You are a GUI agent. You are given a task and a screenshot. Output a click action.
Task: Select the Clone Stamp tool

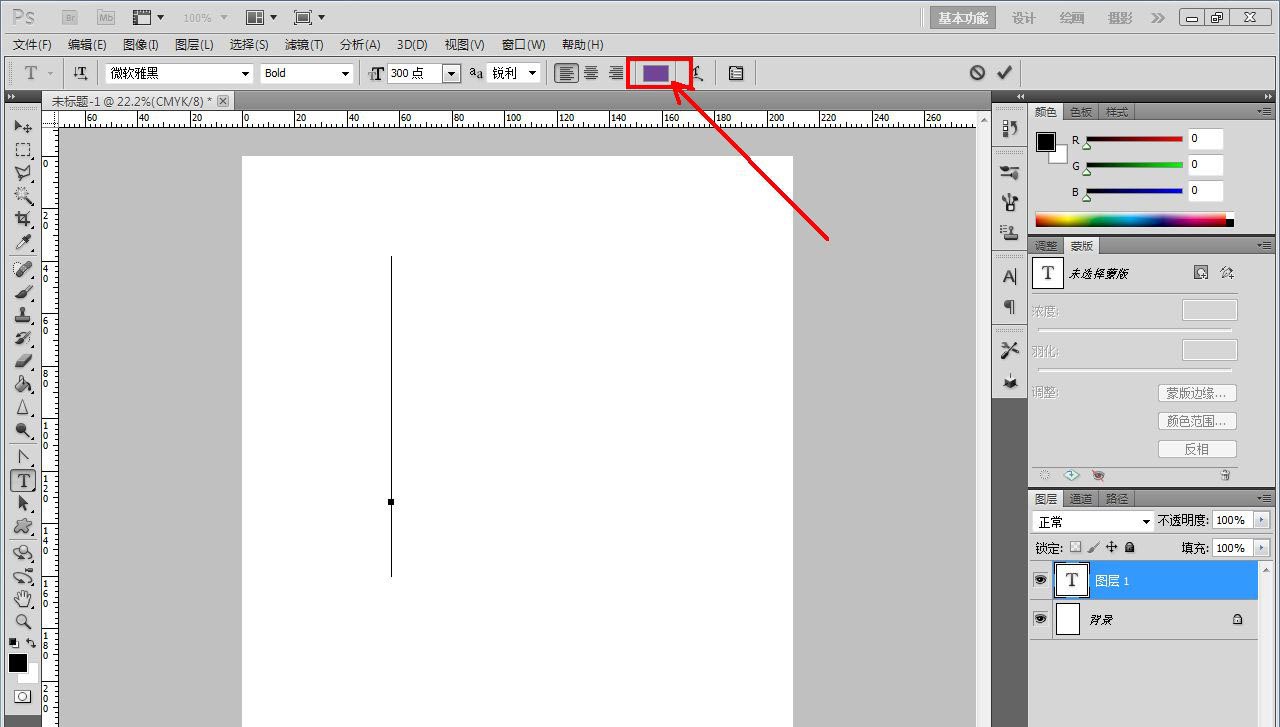pos(22,316)
